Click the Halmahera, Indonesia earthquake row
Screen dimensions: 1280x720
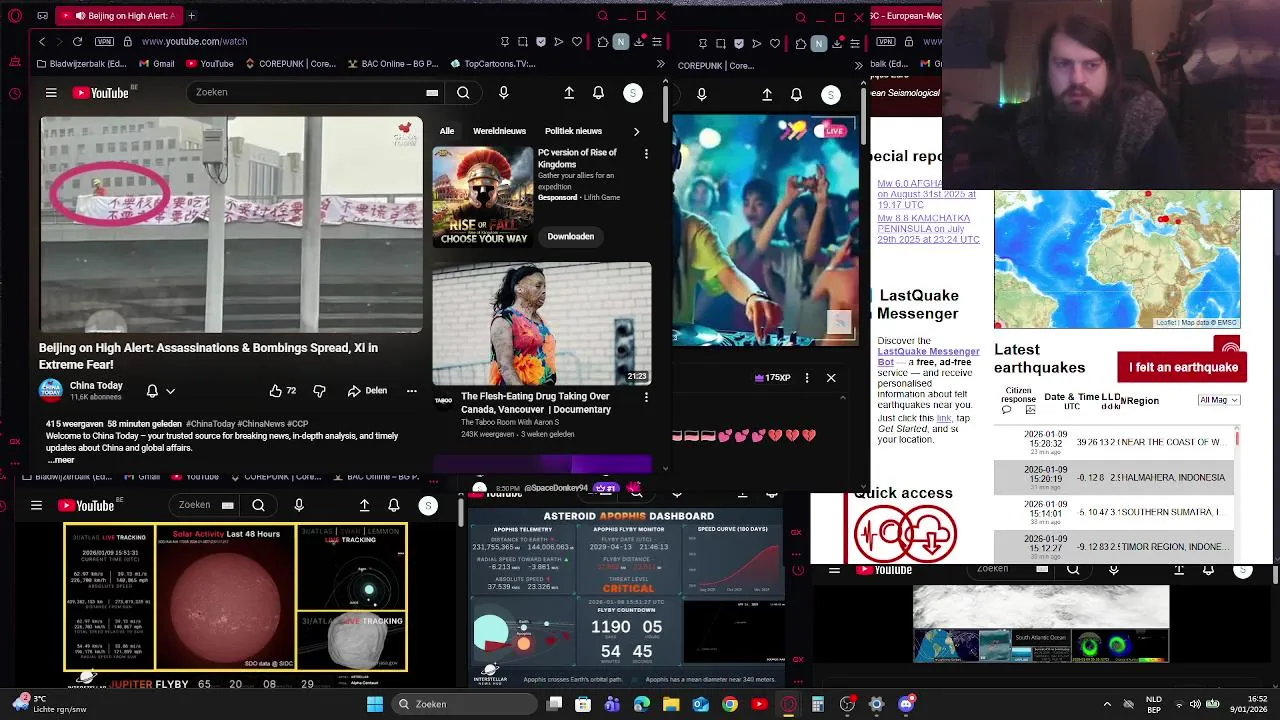coord(1115,477)
